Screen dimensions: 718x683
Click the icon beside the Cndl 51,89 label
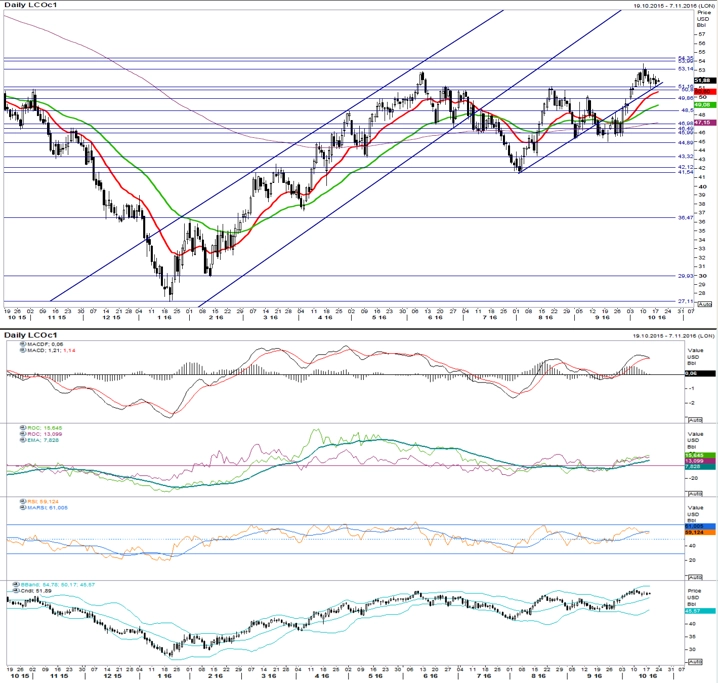click(16, 591)
